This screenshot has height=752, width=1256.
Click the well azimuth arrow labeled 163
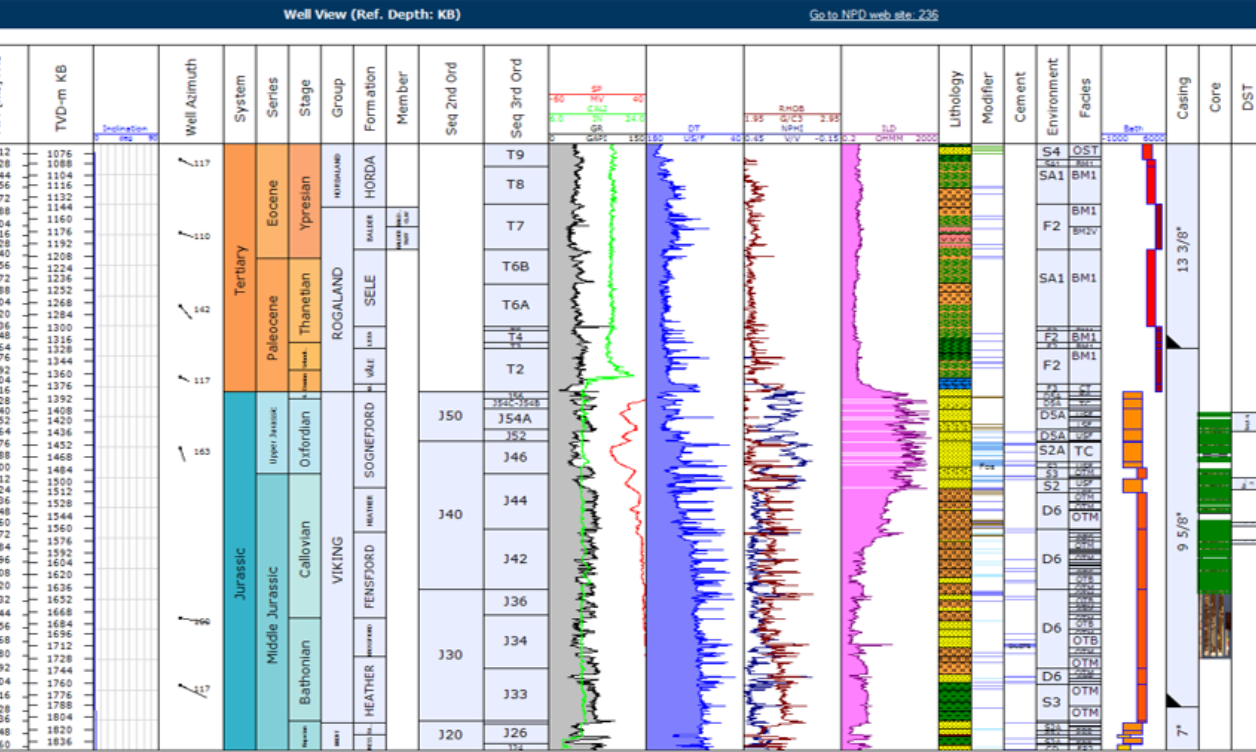183,453
